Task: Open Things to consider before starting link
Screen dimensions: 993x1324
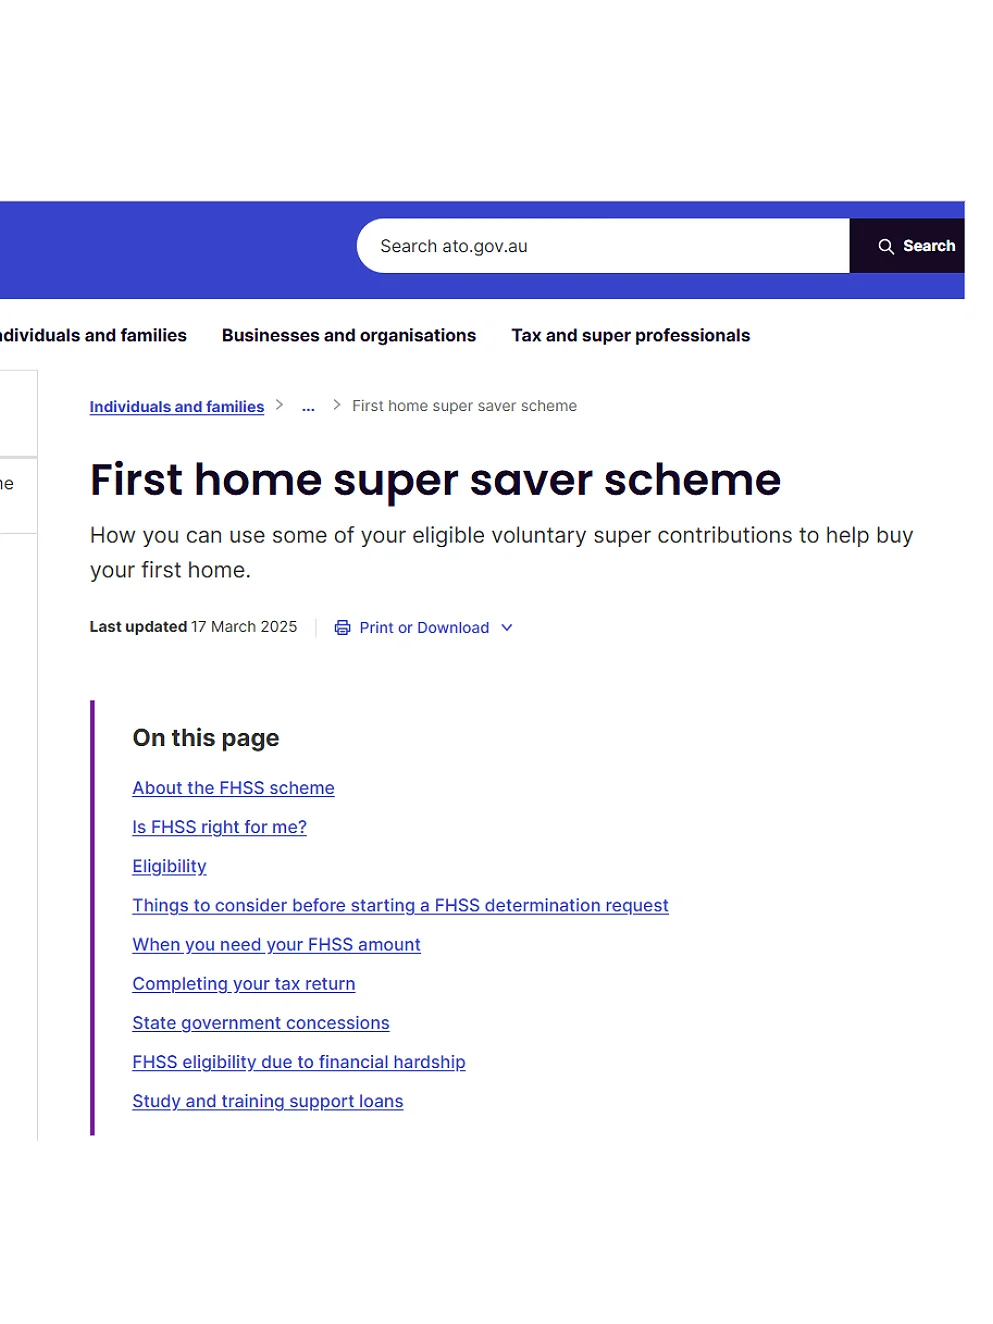Action: (x=400, y=905)
